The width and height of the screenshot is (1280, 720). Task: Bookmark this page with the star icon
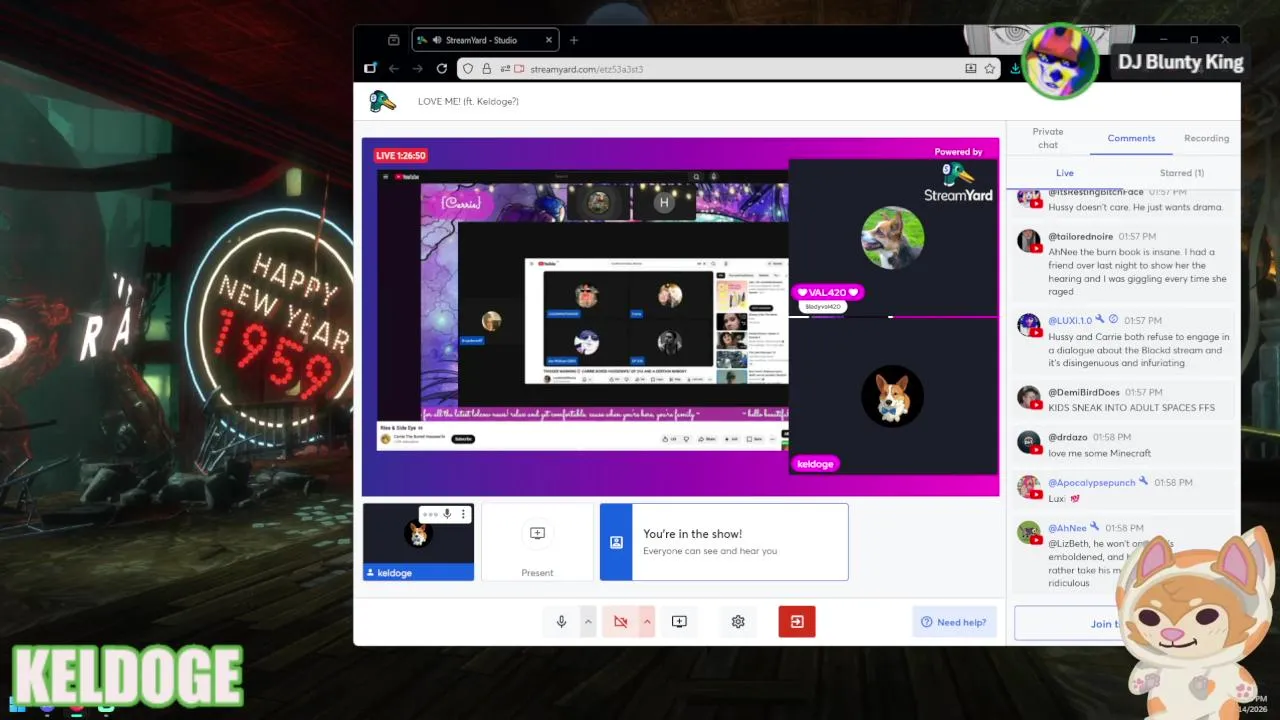[989, 69]
